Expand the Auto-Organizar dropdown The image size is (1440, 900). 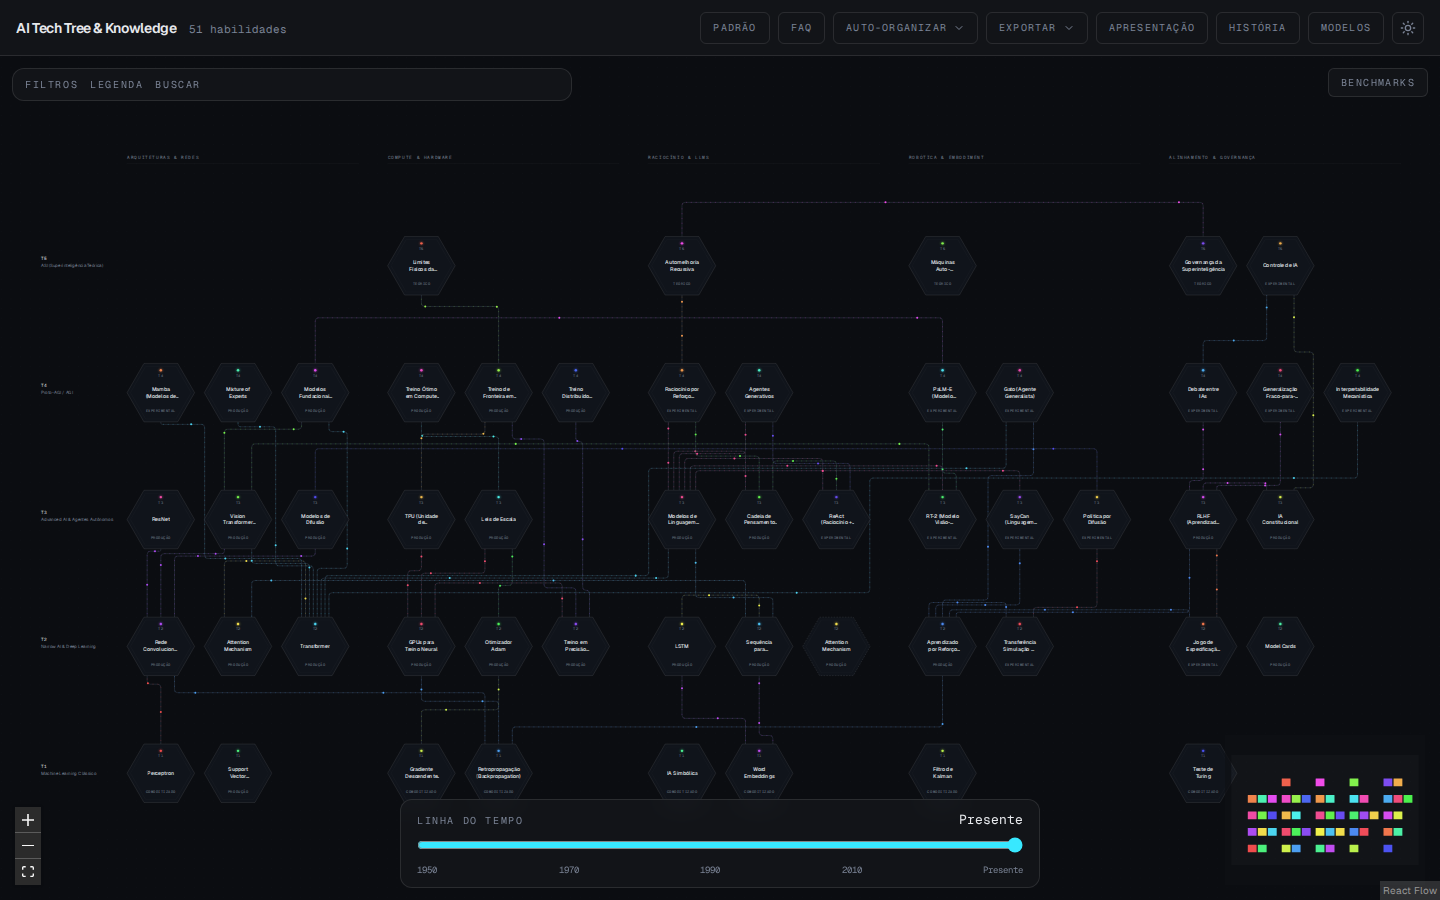pos(905,28)
